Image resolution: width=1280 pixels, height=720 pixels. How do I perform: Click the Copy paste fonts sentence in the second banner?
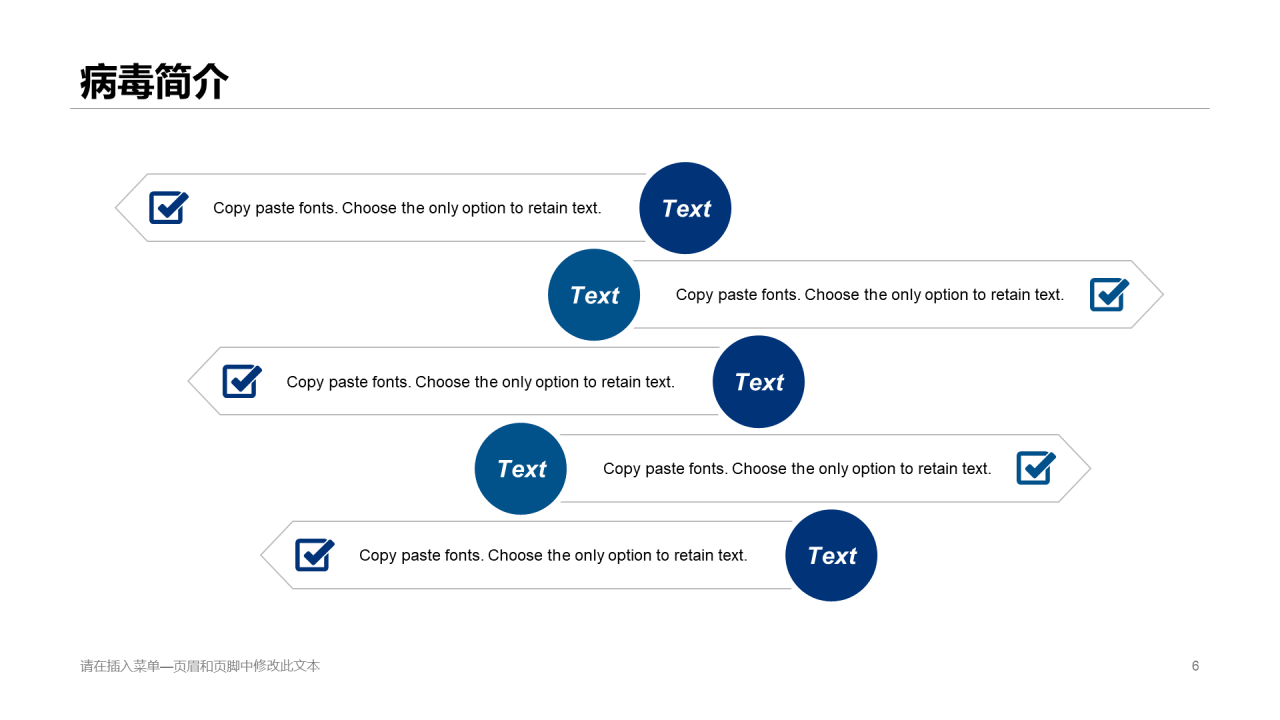pyautogui.click(x=870, y=295)
